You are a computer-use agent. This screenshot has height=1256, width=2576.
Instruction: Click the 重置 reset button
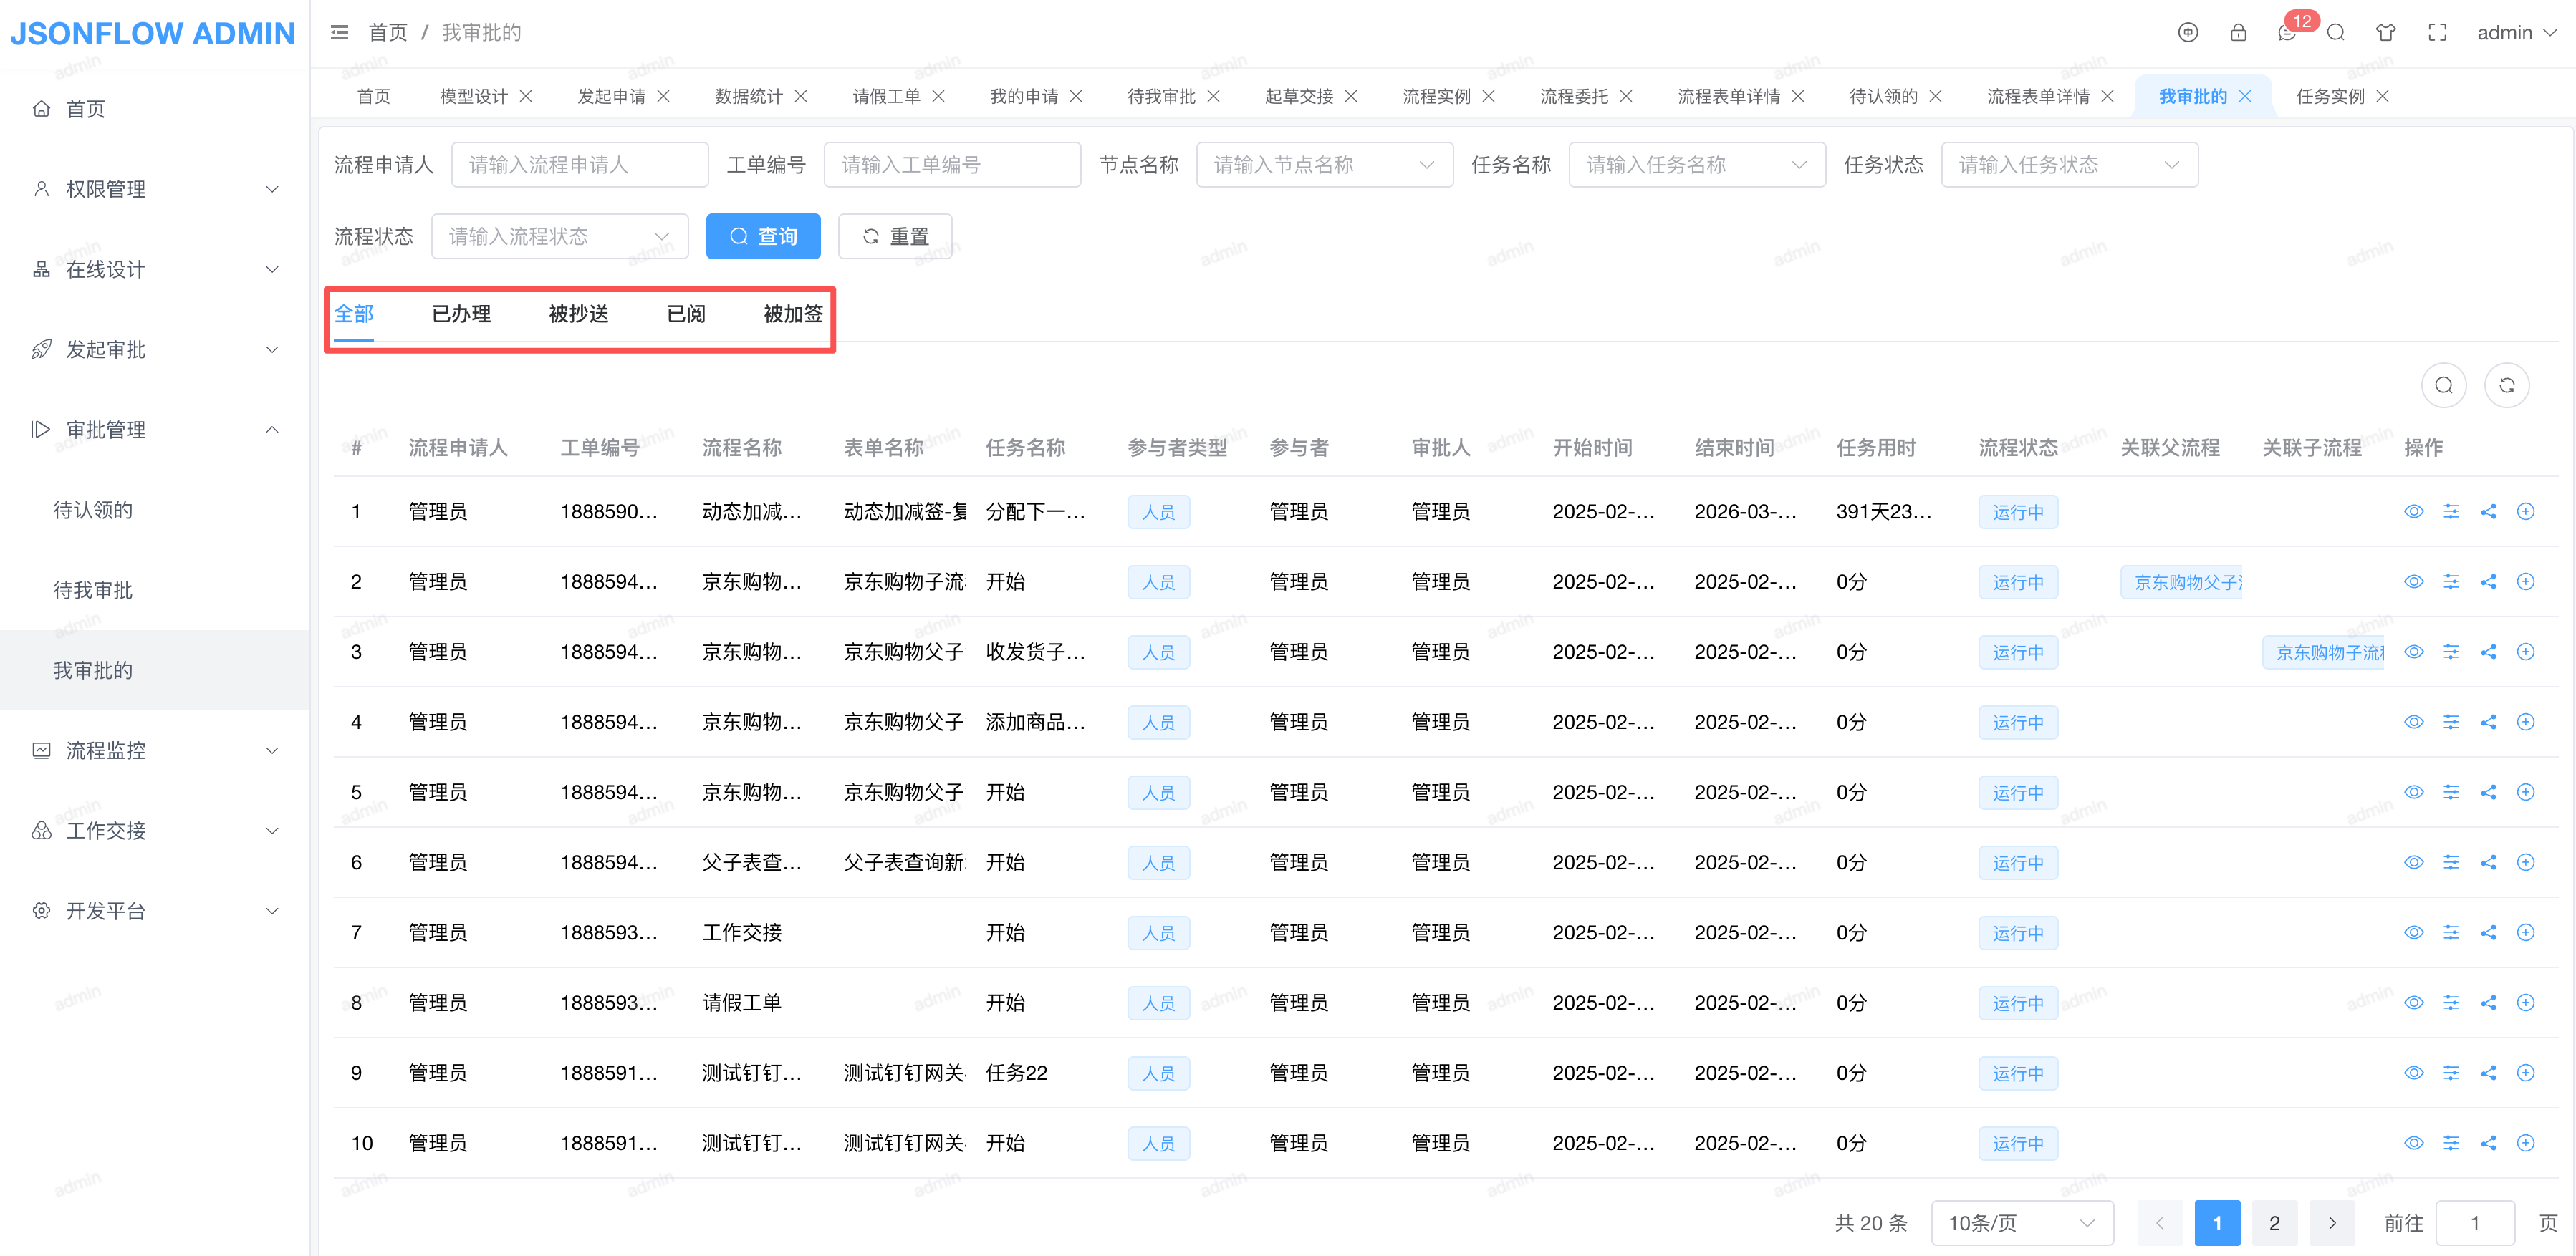[x=894, y=236]
